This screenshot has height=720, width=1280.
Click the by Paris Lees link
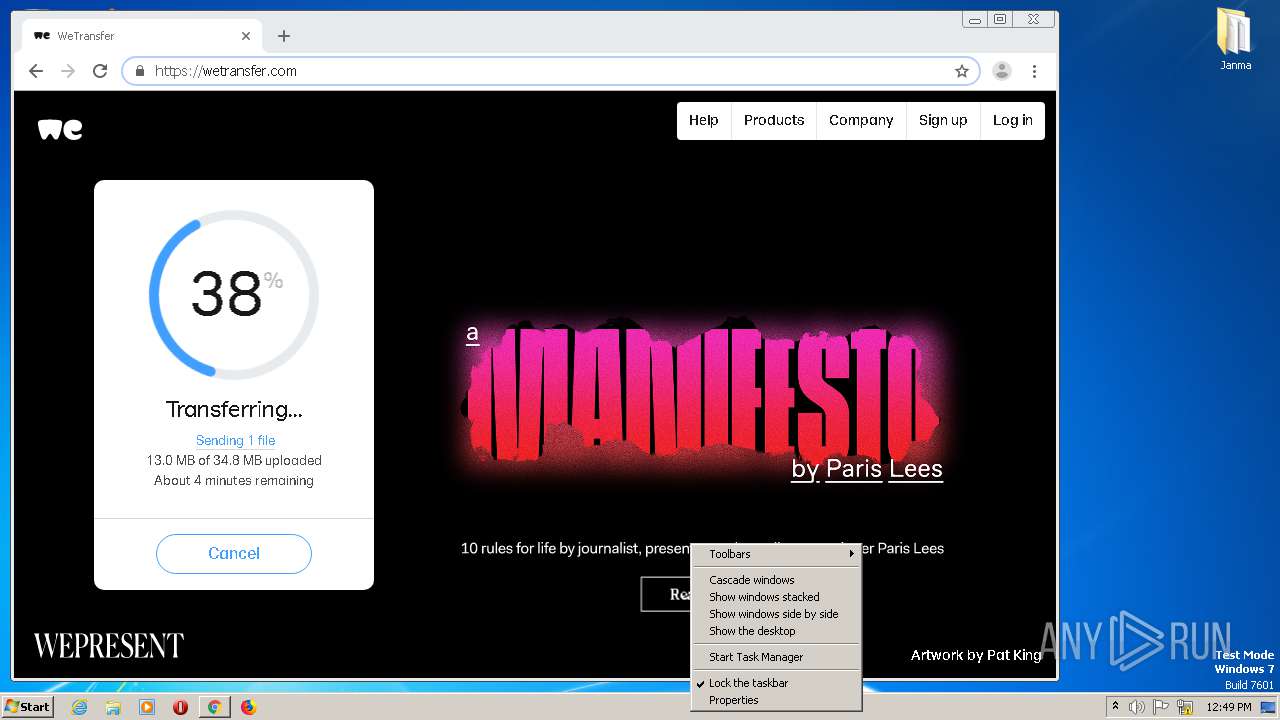[867, 468]
